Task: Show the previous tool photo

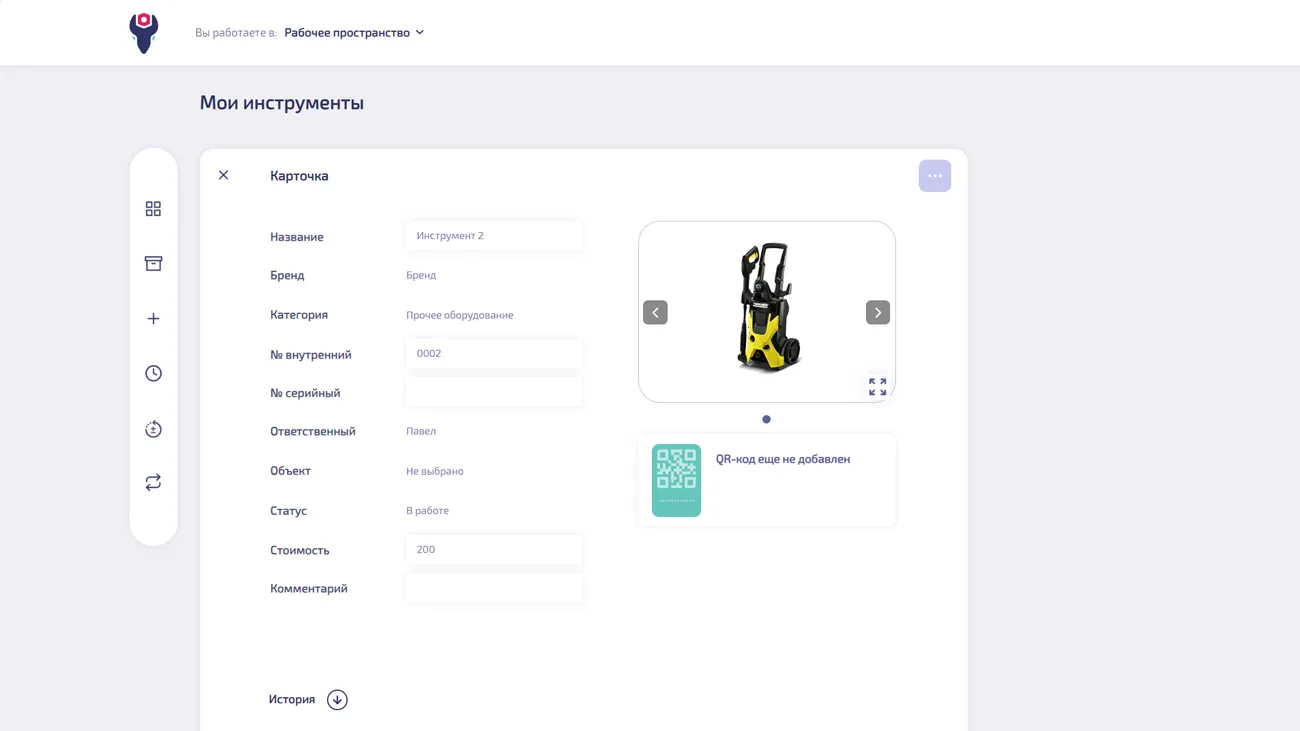Action: 655,313
